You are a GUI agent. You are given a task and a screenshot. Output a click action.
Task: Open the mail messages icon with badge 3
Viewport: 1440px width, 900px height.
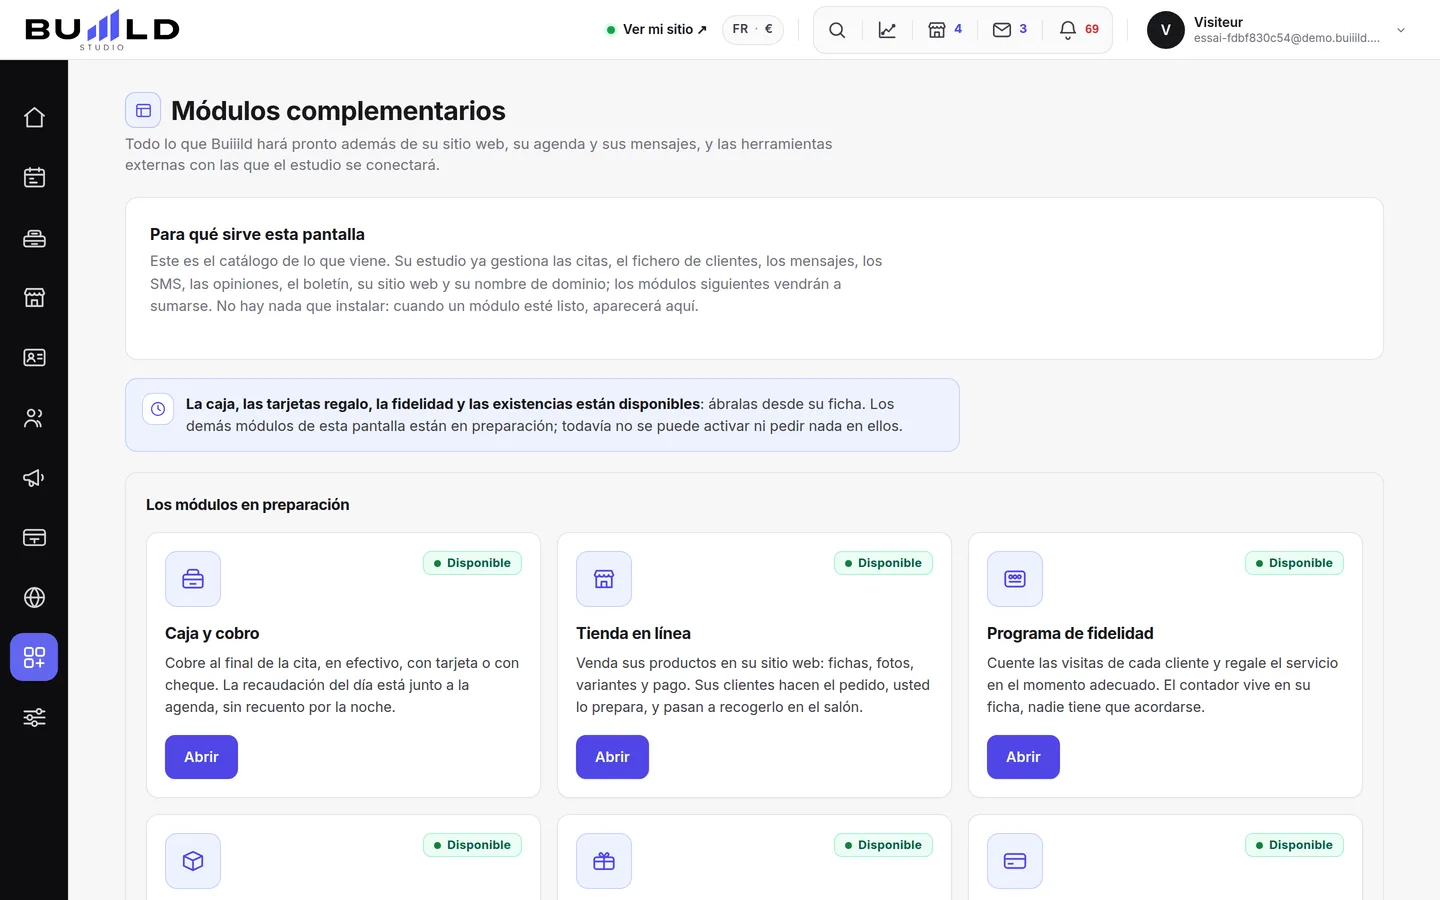pos(1010,30)
